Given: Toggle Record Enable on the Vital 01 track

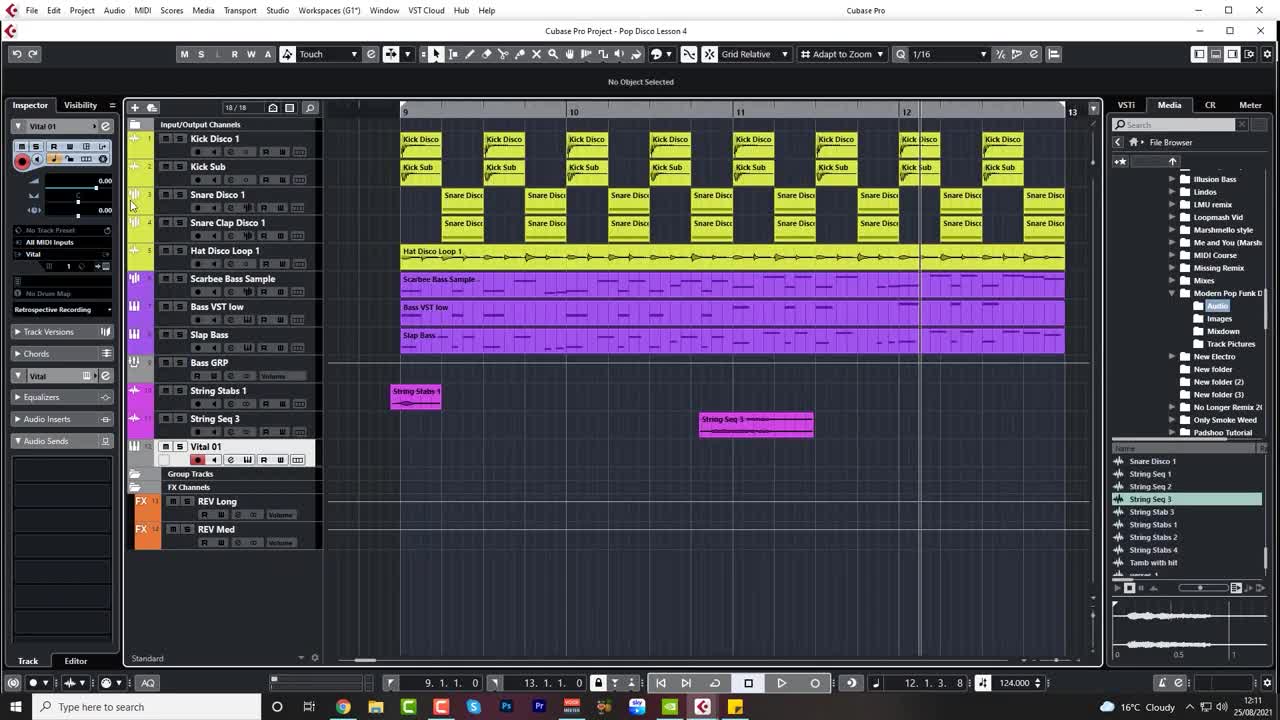Looking at the screenshot, I should [197, 460].
